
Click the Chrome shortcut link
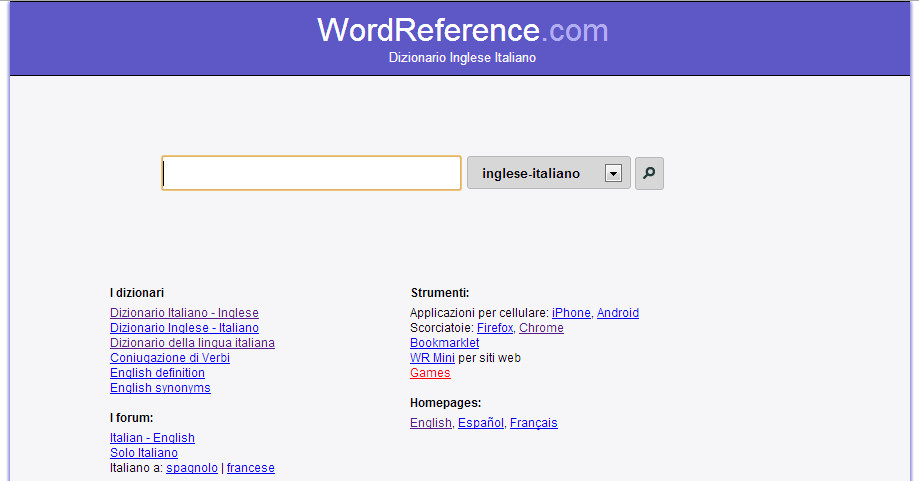click(541, 328)
